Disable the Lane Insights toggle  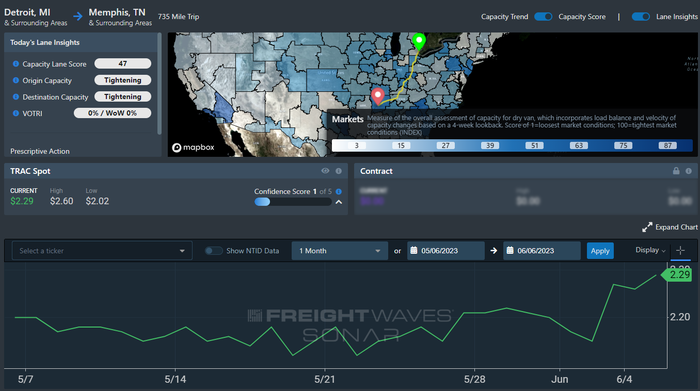pos(641,17)
